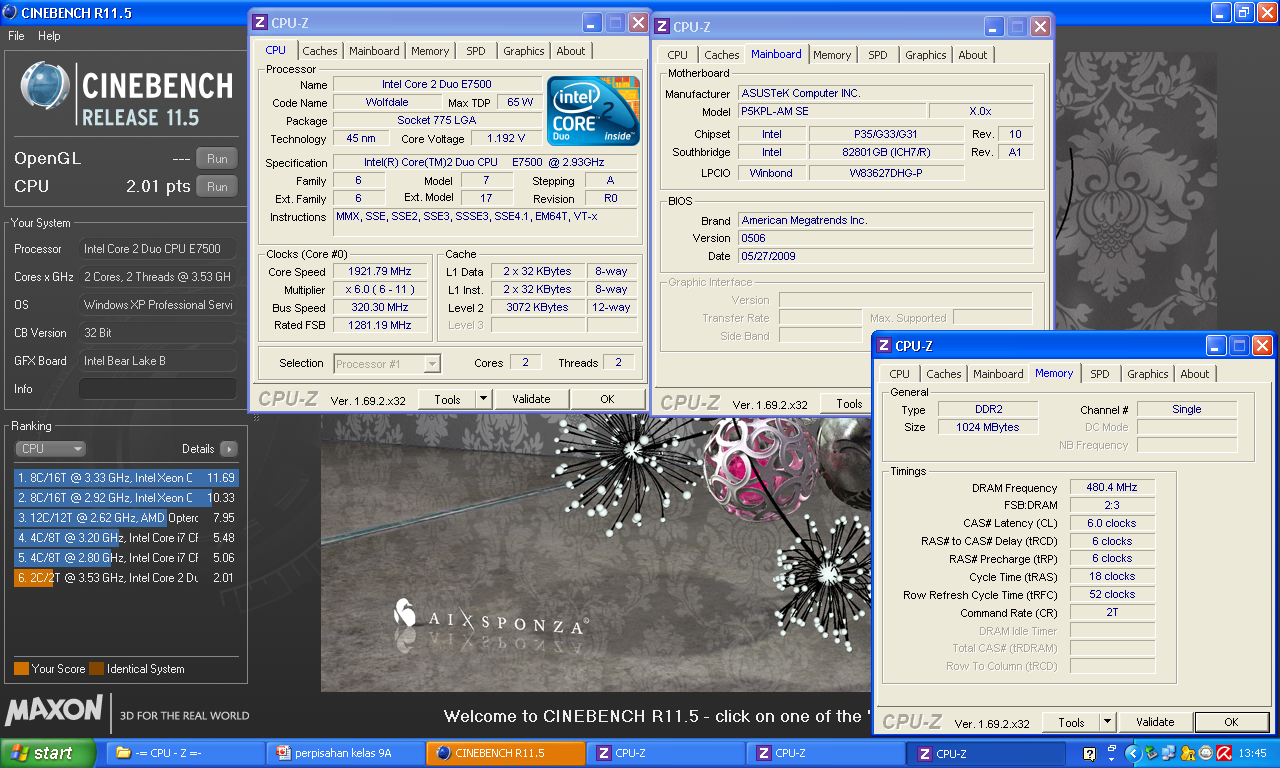Switch to Caches tab in CPU window

pos(320,51)
